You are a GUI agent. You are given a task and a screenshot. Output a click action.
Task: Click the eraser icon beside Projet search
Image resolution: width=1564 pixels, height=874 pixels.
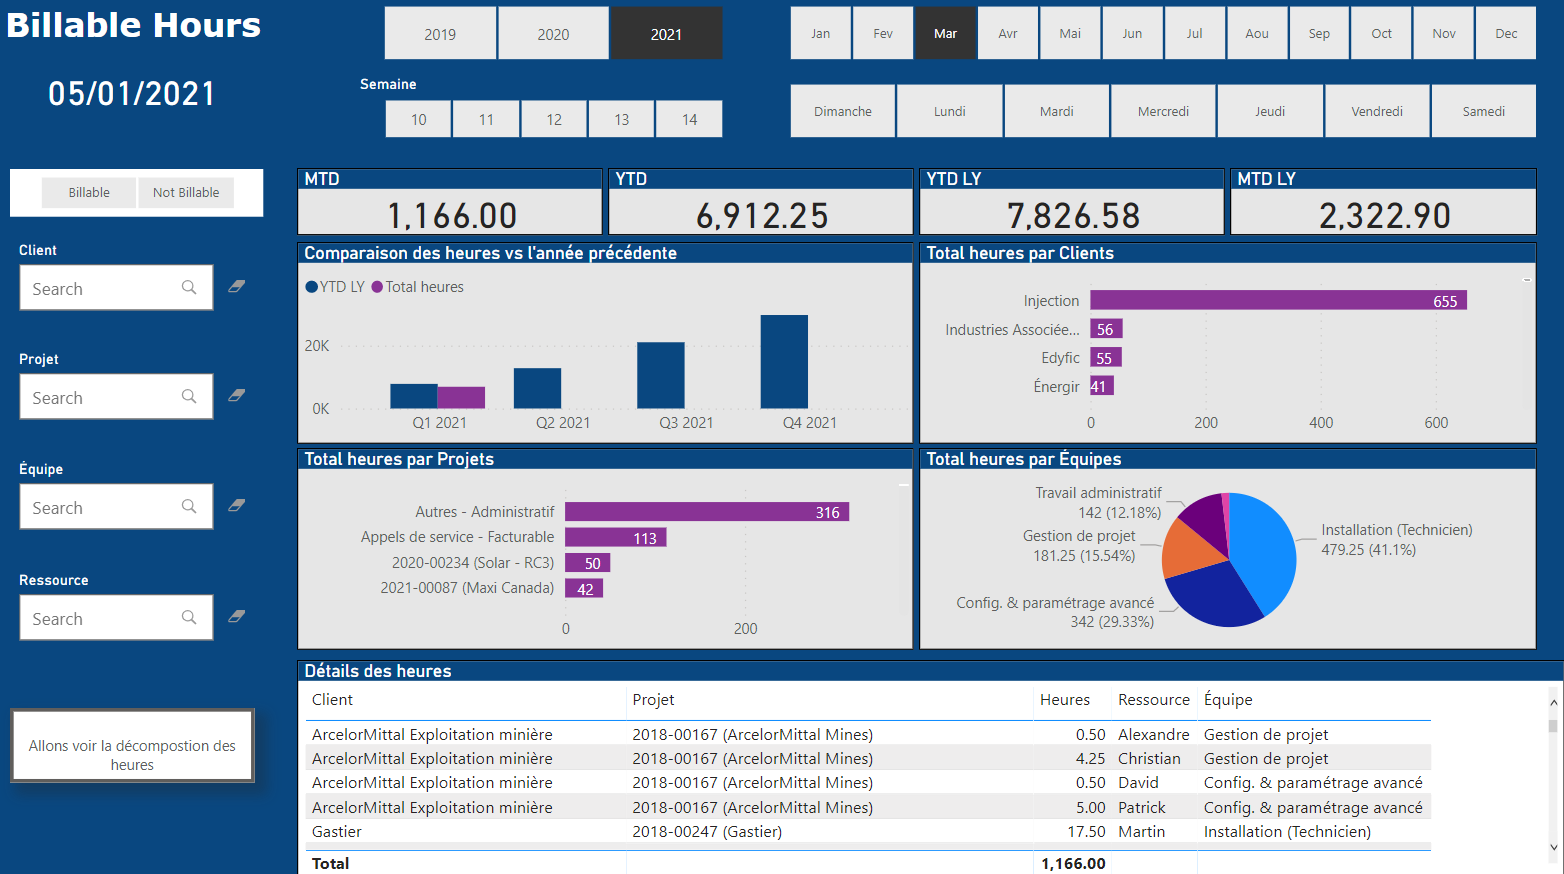[237, 396]
